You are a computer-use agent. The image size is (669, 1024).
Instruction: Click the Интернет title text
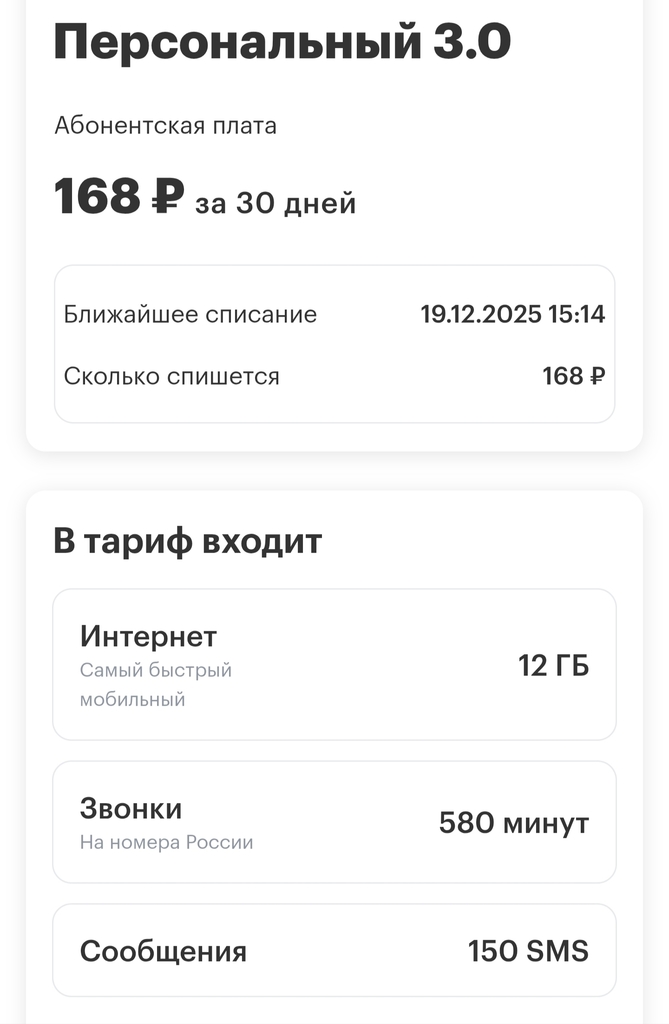click(x=148, y=636)
